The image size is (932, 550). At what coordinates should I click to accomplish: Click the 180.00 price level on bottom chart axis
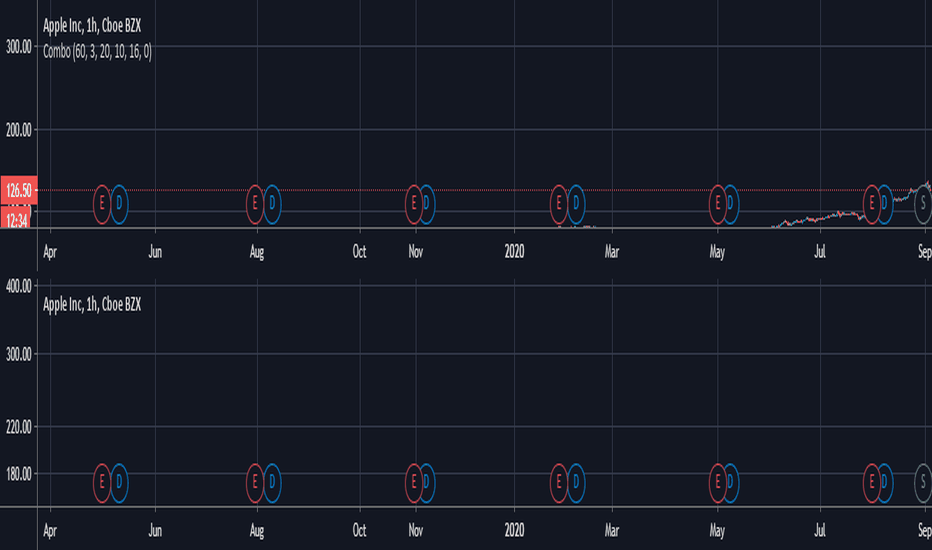pos(18,474)
